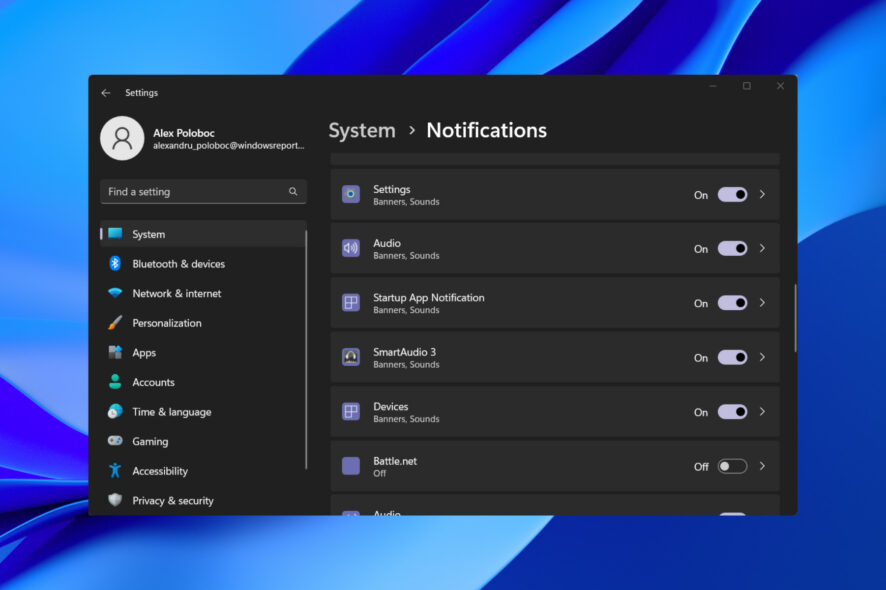
Task: Click the search magnifier icon
Action: [293, 191]
